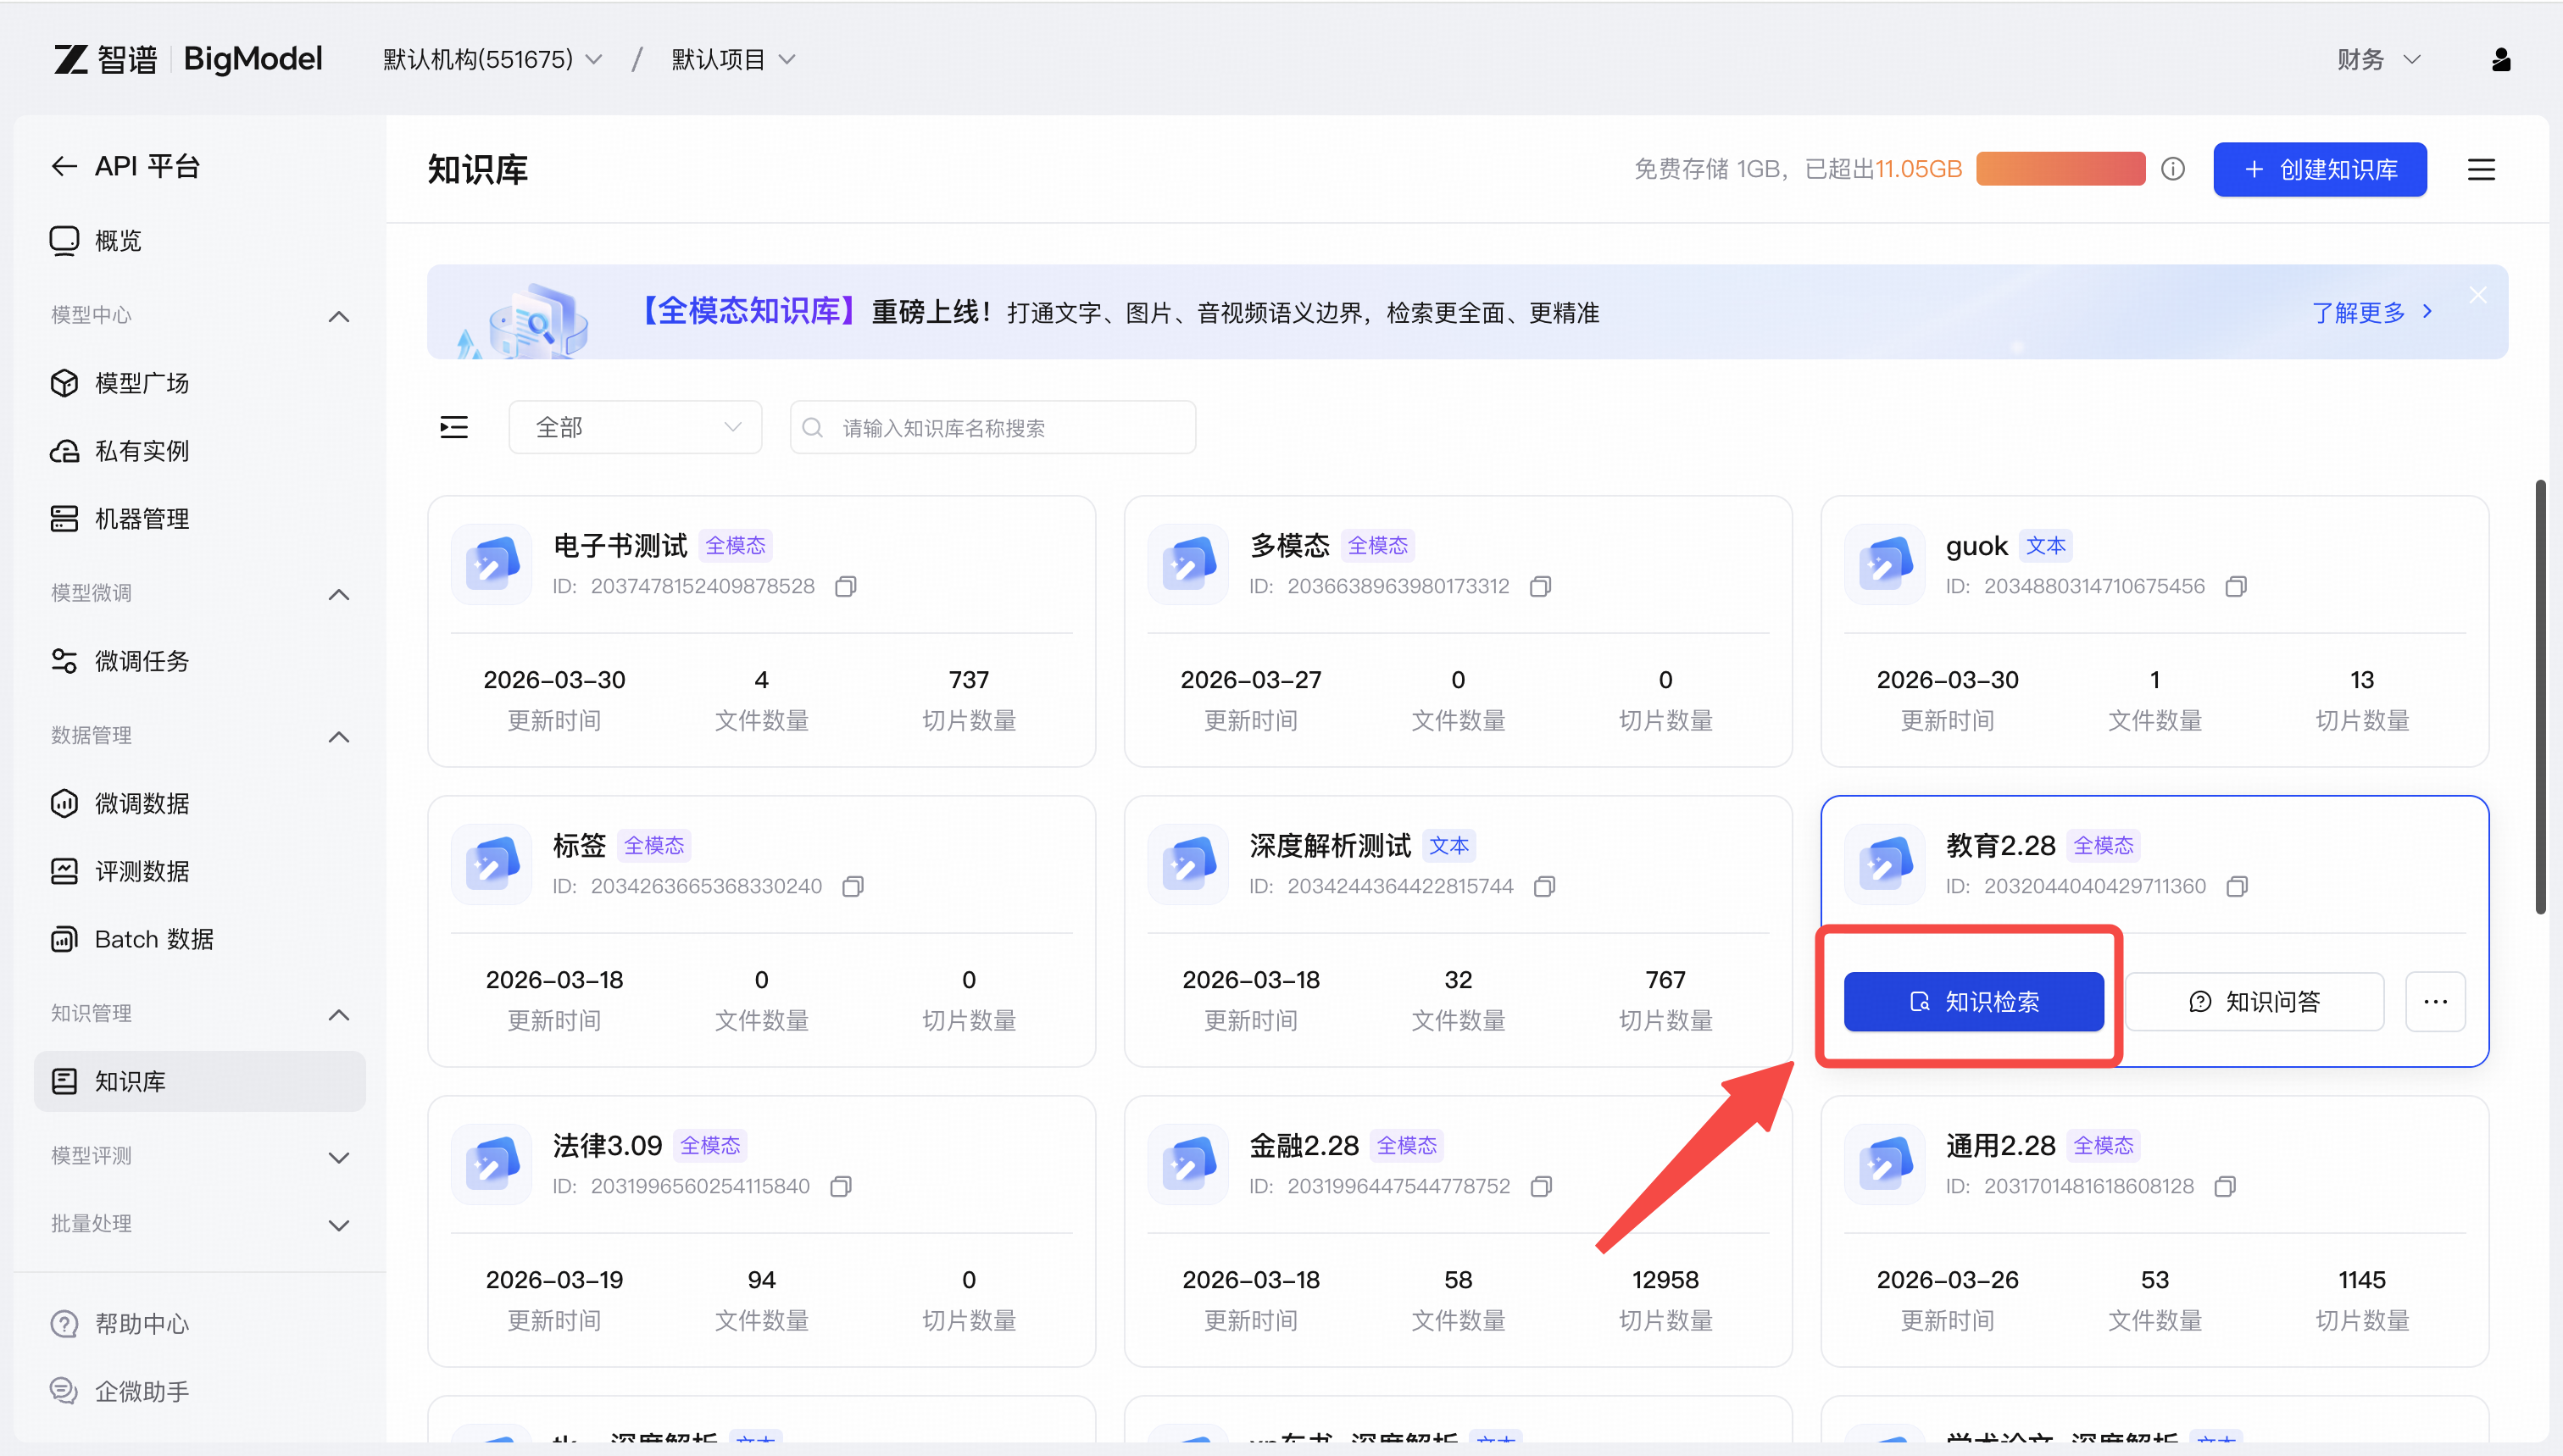
Task: Click 知识问答 on 教育2.28 card
Action: (2254, 1001)
